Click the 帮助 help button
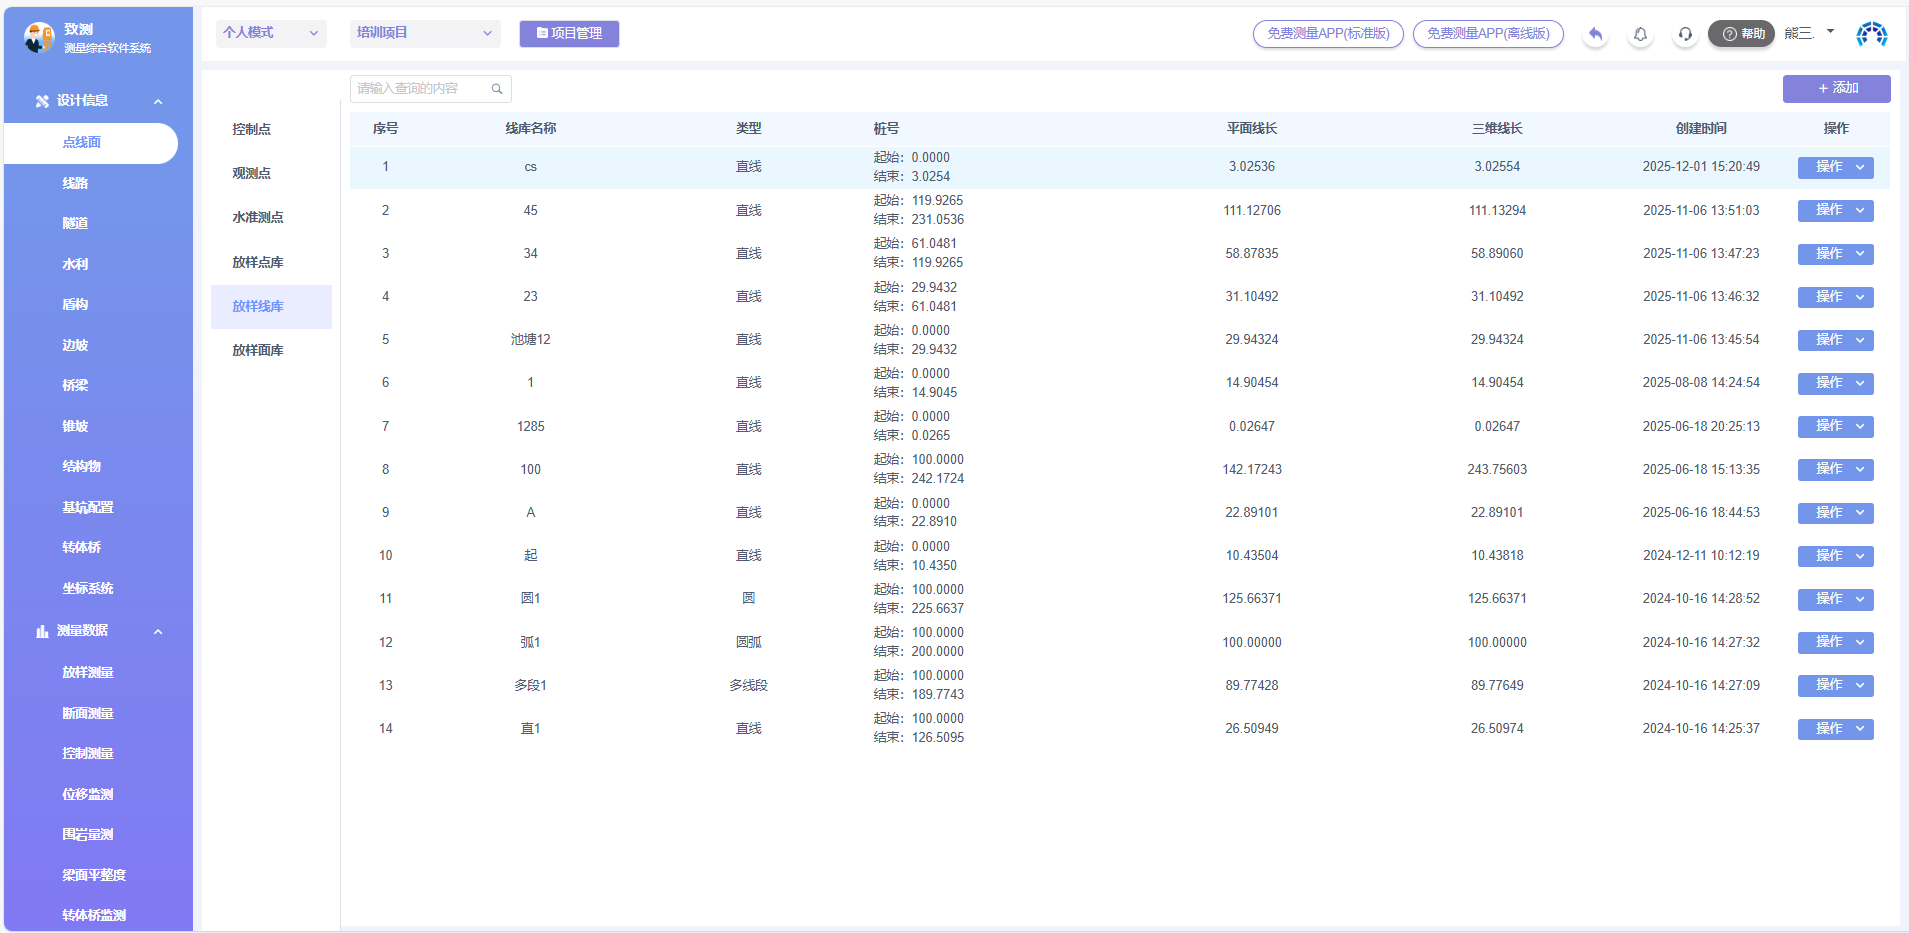The width and height of the screenshot is (1909, 933). point(1741,34)
